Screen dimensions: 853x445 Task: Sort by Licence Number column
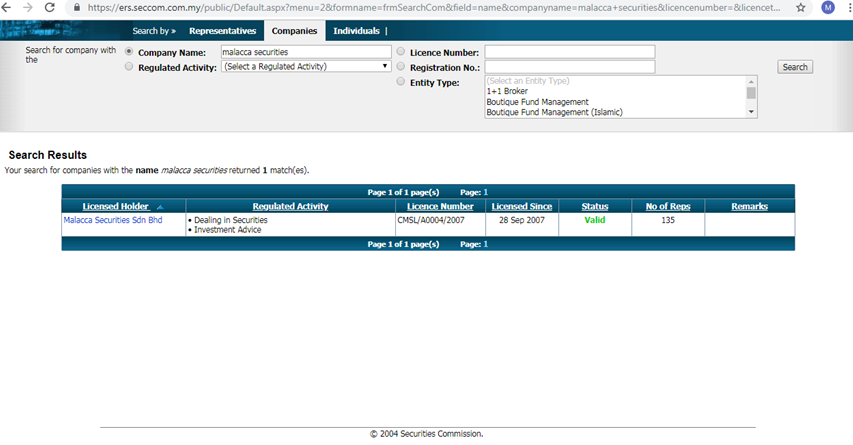440,206
